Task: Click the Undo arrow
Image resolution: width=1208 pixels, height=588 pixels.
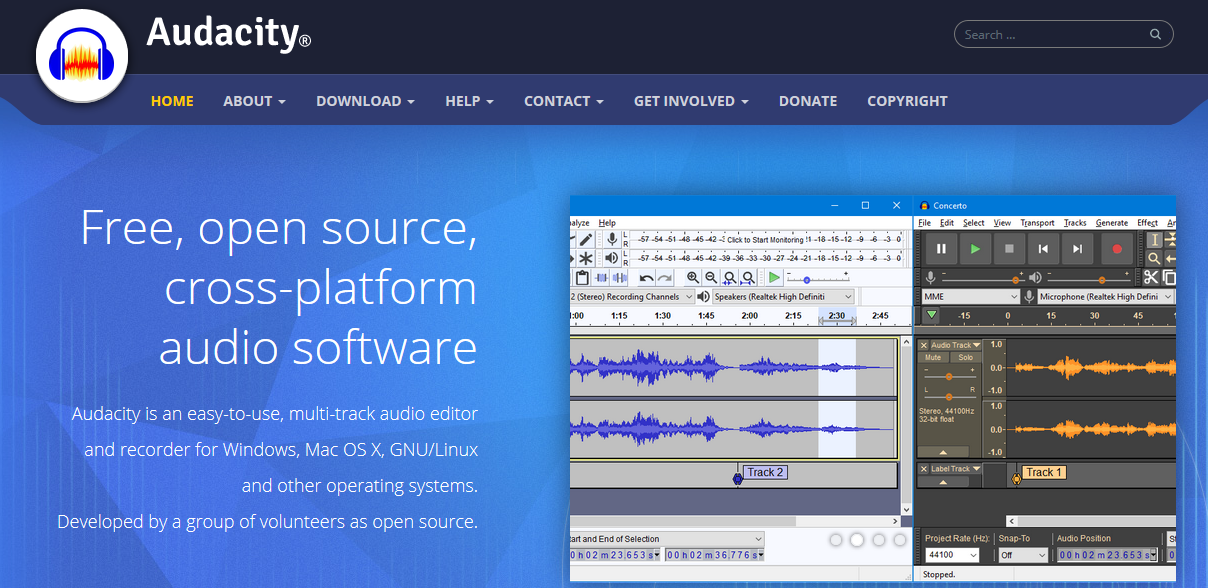Action: [647, 278]
